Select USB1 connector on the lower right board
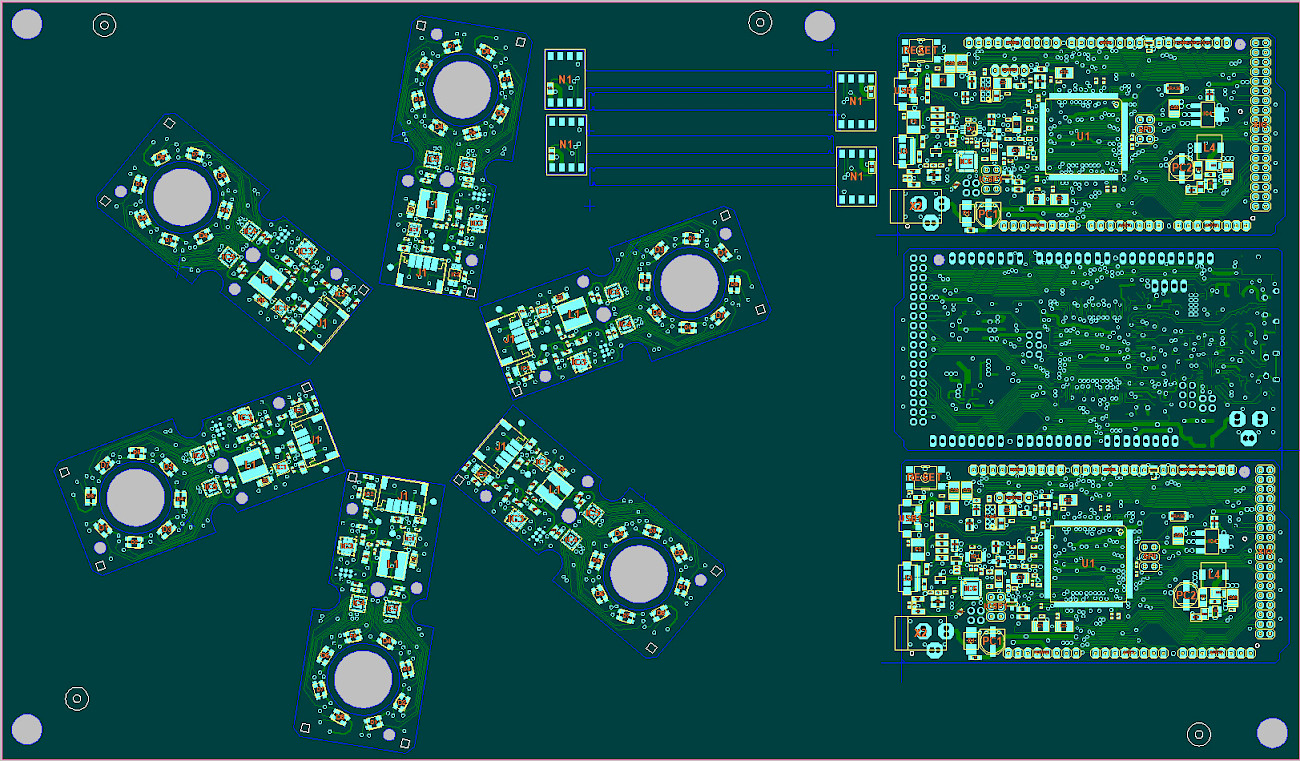Viewport: 1300px width, 761px height. point(911,519)
